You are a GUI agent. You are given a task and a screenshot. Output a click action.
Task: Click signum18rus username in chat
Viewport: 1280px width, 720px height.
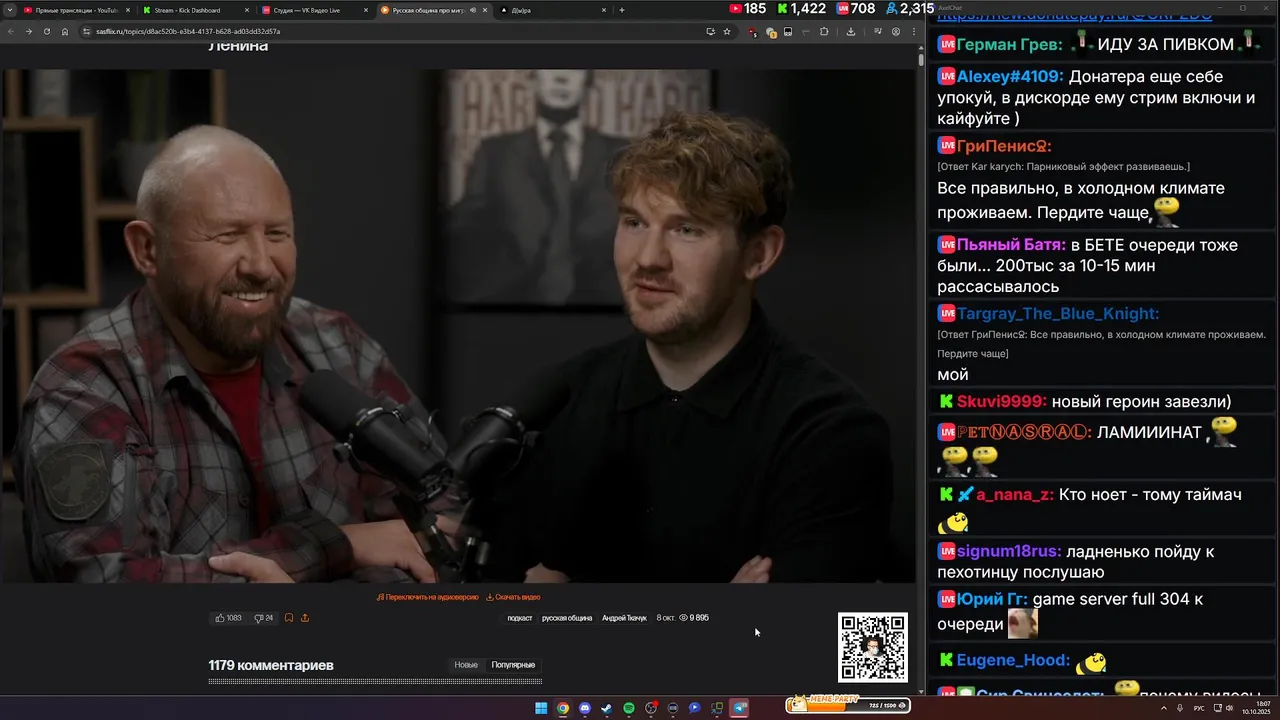click(x=1009, y=552)
